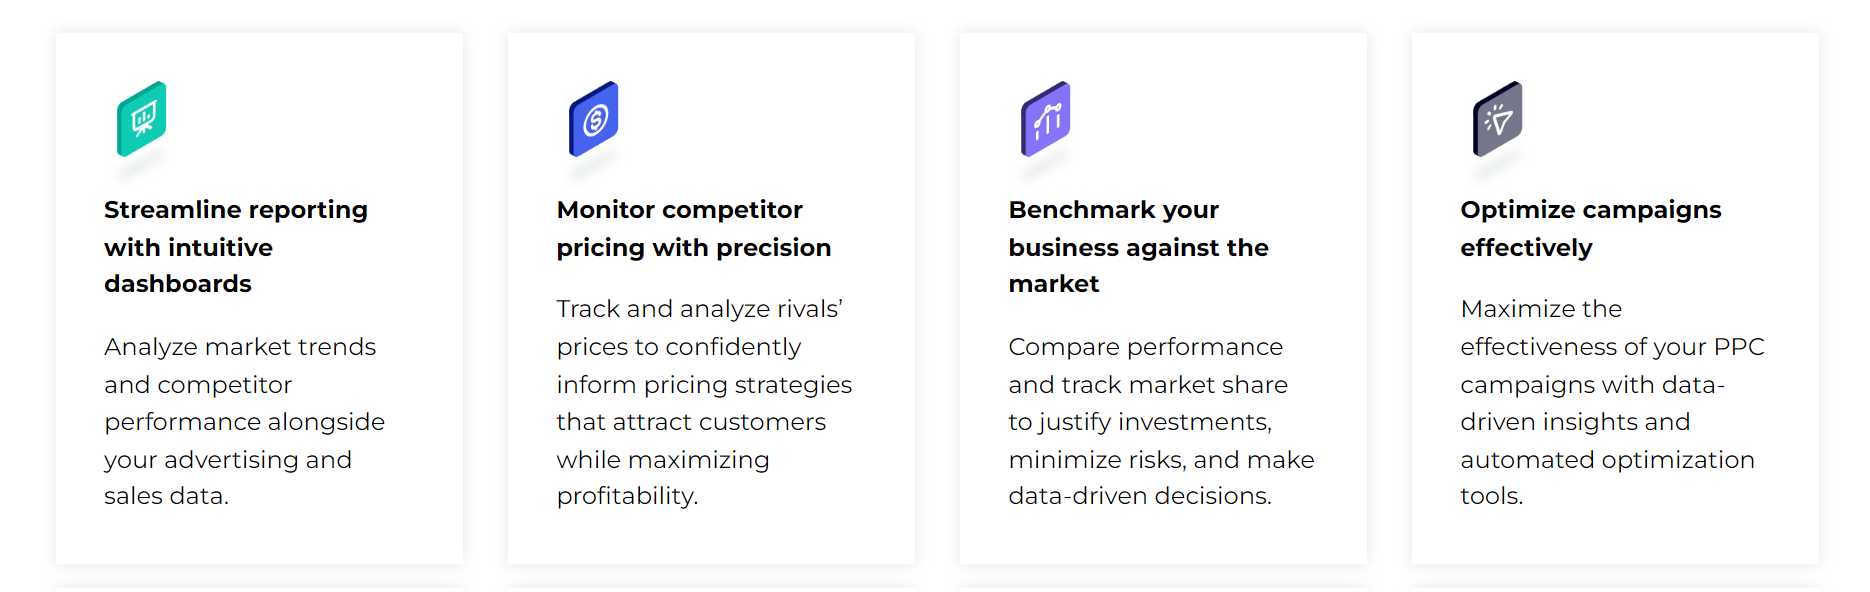Click 'data-driven decisions.' in the Benchmark description
Image resolution: width=1870 pixels, height=592 pixels.
click(x=1139, y=496)
